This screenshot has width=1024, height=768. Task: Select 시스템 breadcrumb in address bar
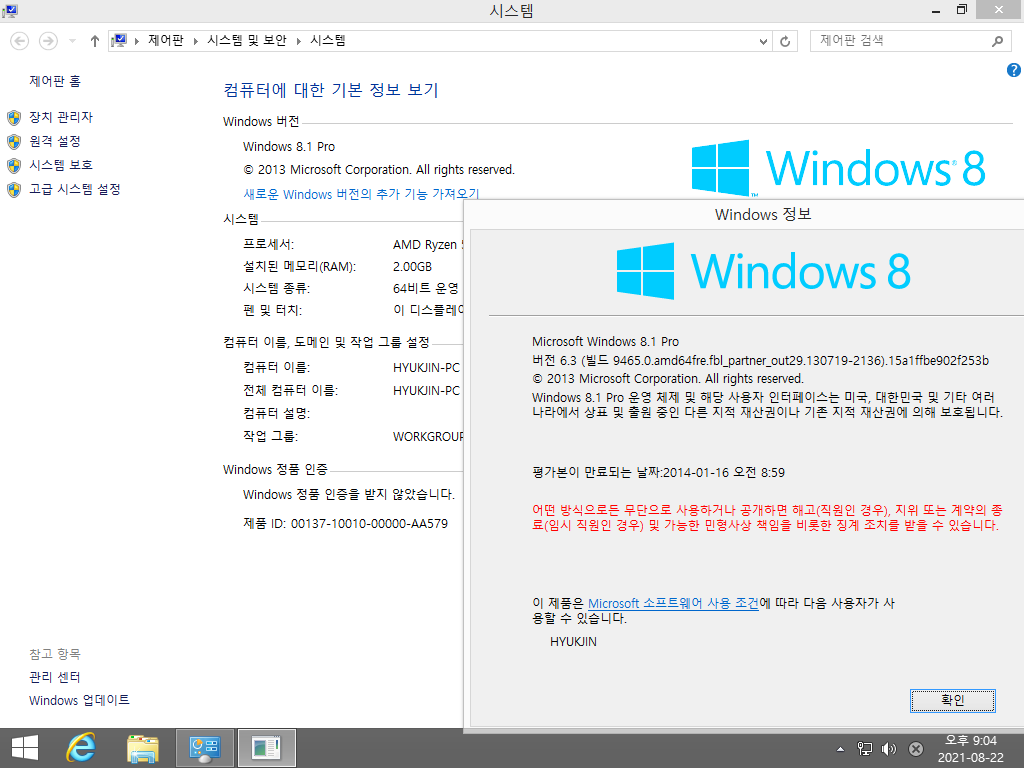328,40
